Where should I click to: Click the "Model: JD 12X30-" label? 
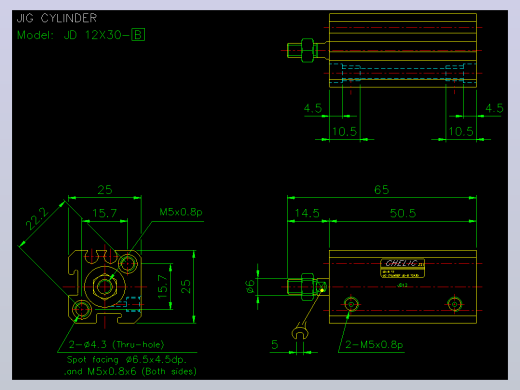(74, 35)
